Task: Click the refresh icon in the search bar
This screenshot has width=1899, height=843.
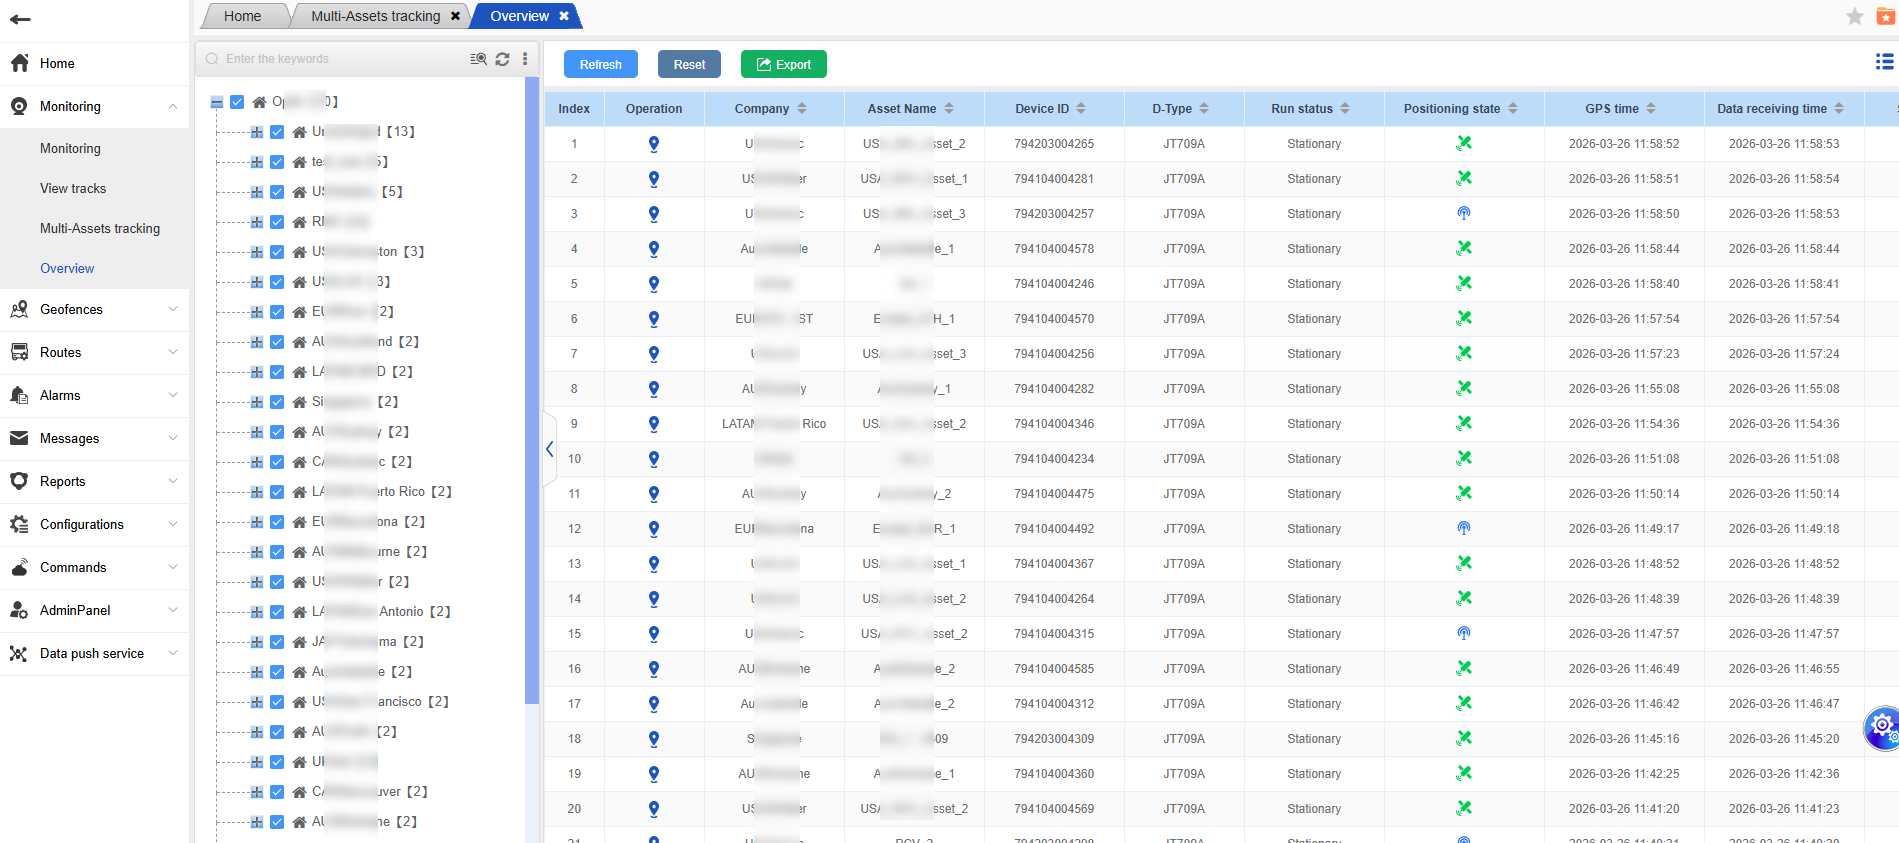Action: 502,59
